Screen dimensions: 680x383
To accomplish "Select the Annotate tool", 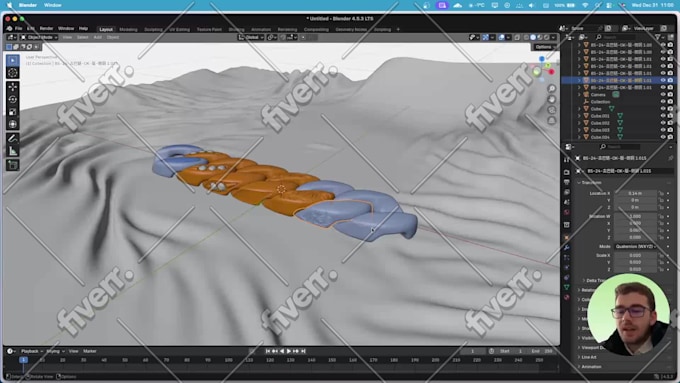I will click(13, 138).
